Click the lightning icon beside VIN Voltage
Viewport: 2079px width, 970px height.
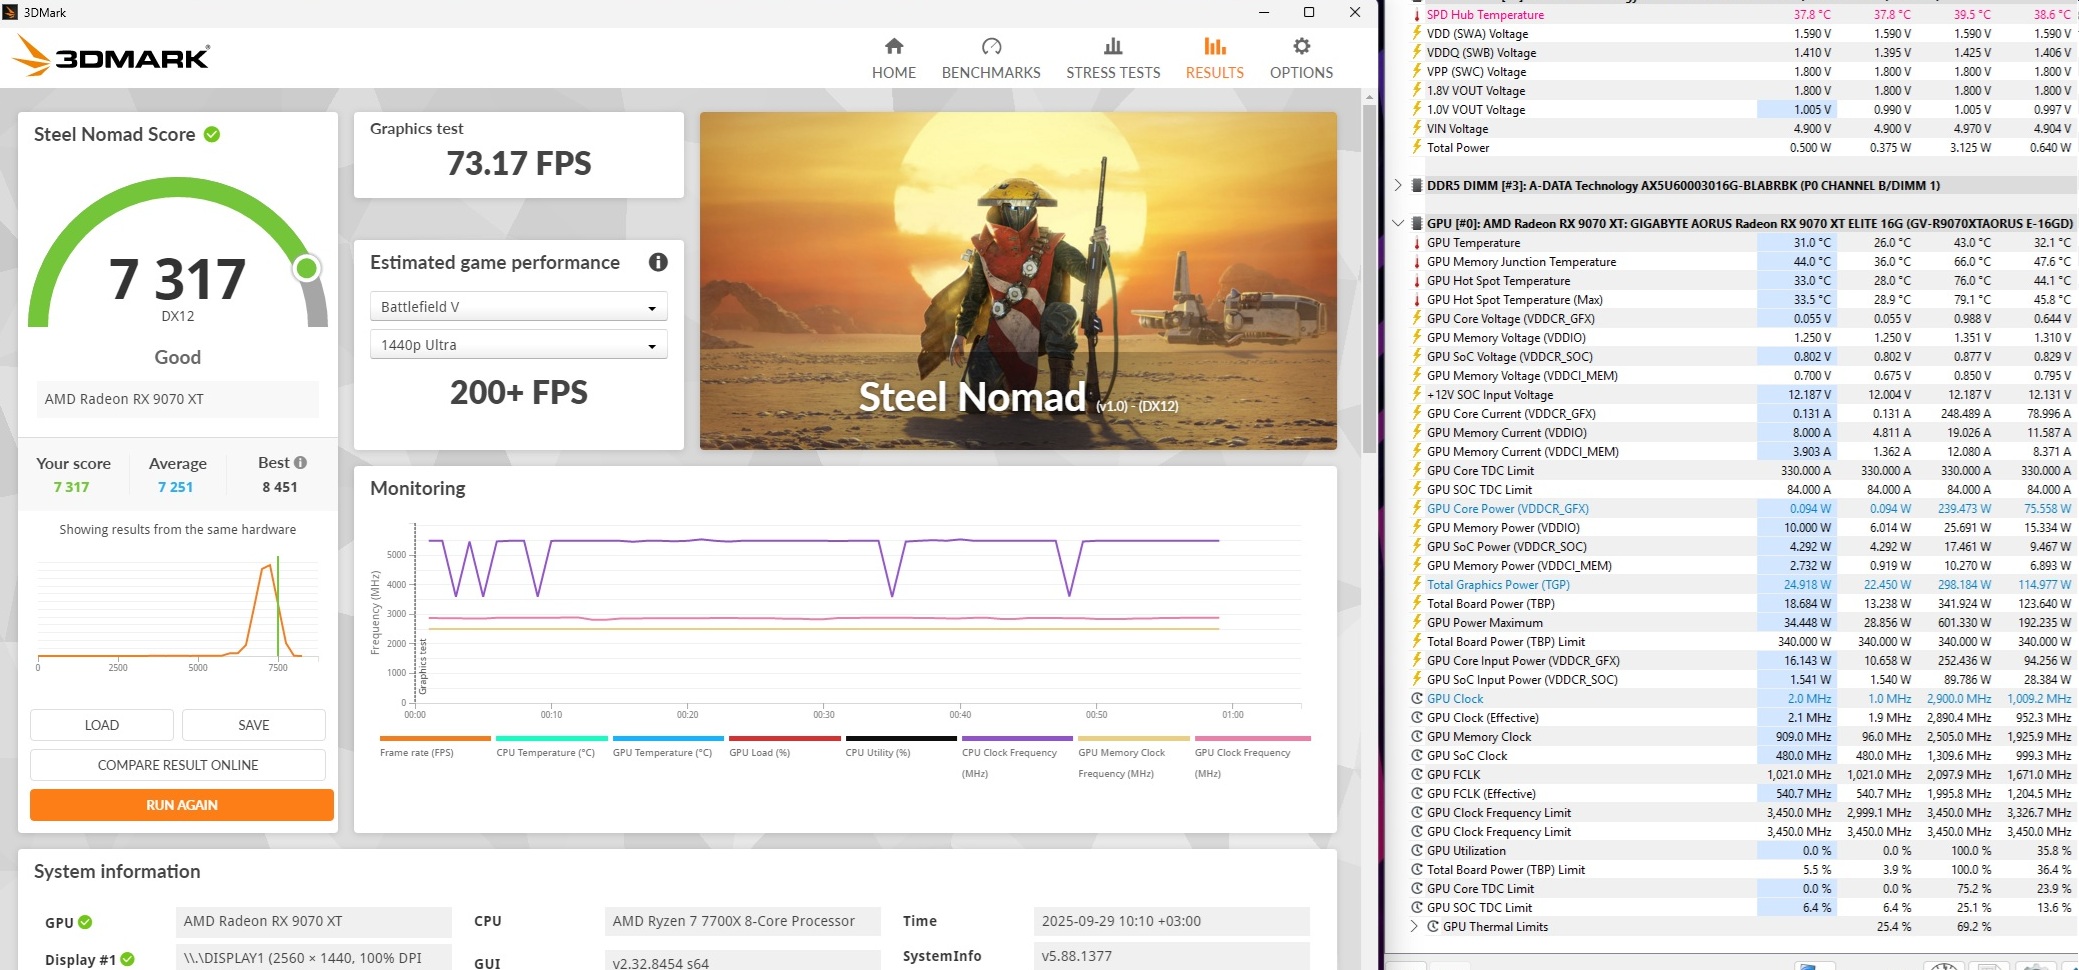click(1416, 129)
